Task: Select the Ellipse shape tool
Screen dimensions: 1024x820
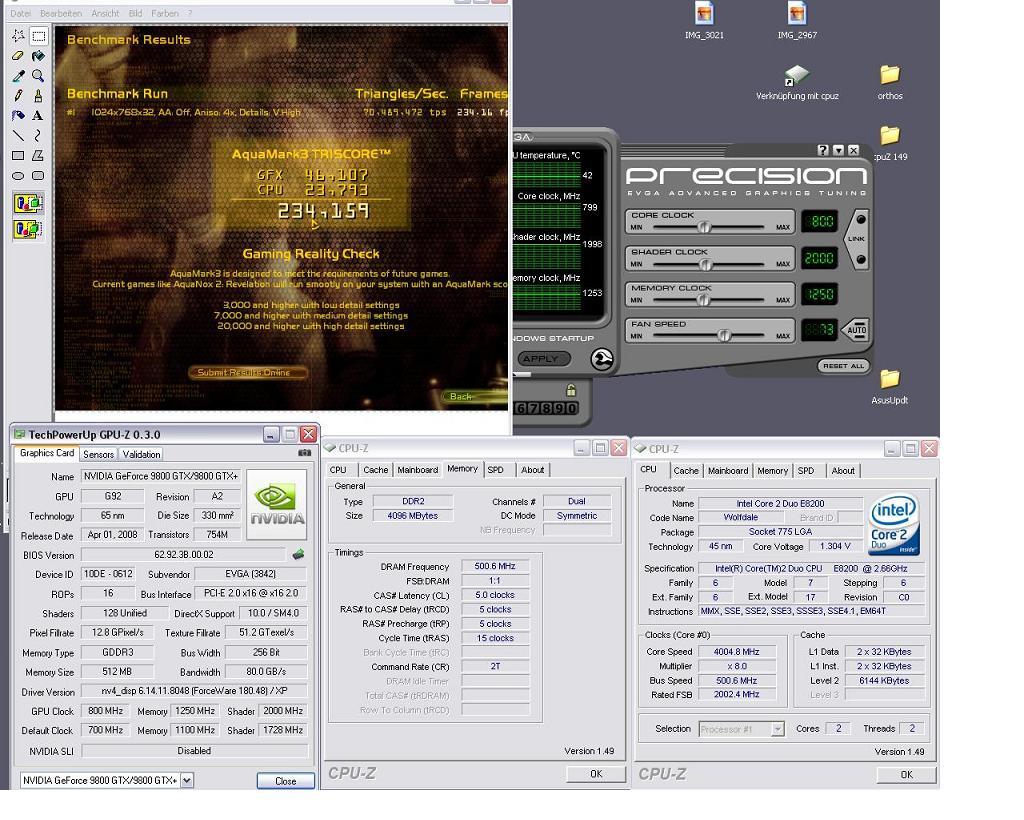Action: point(18,176)
